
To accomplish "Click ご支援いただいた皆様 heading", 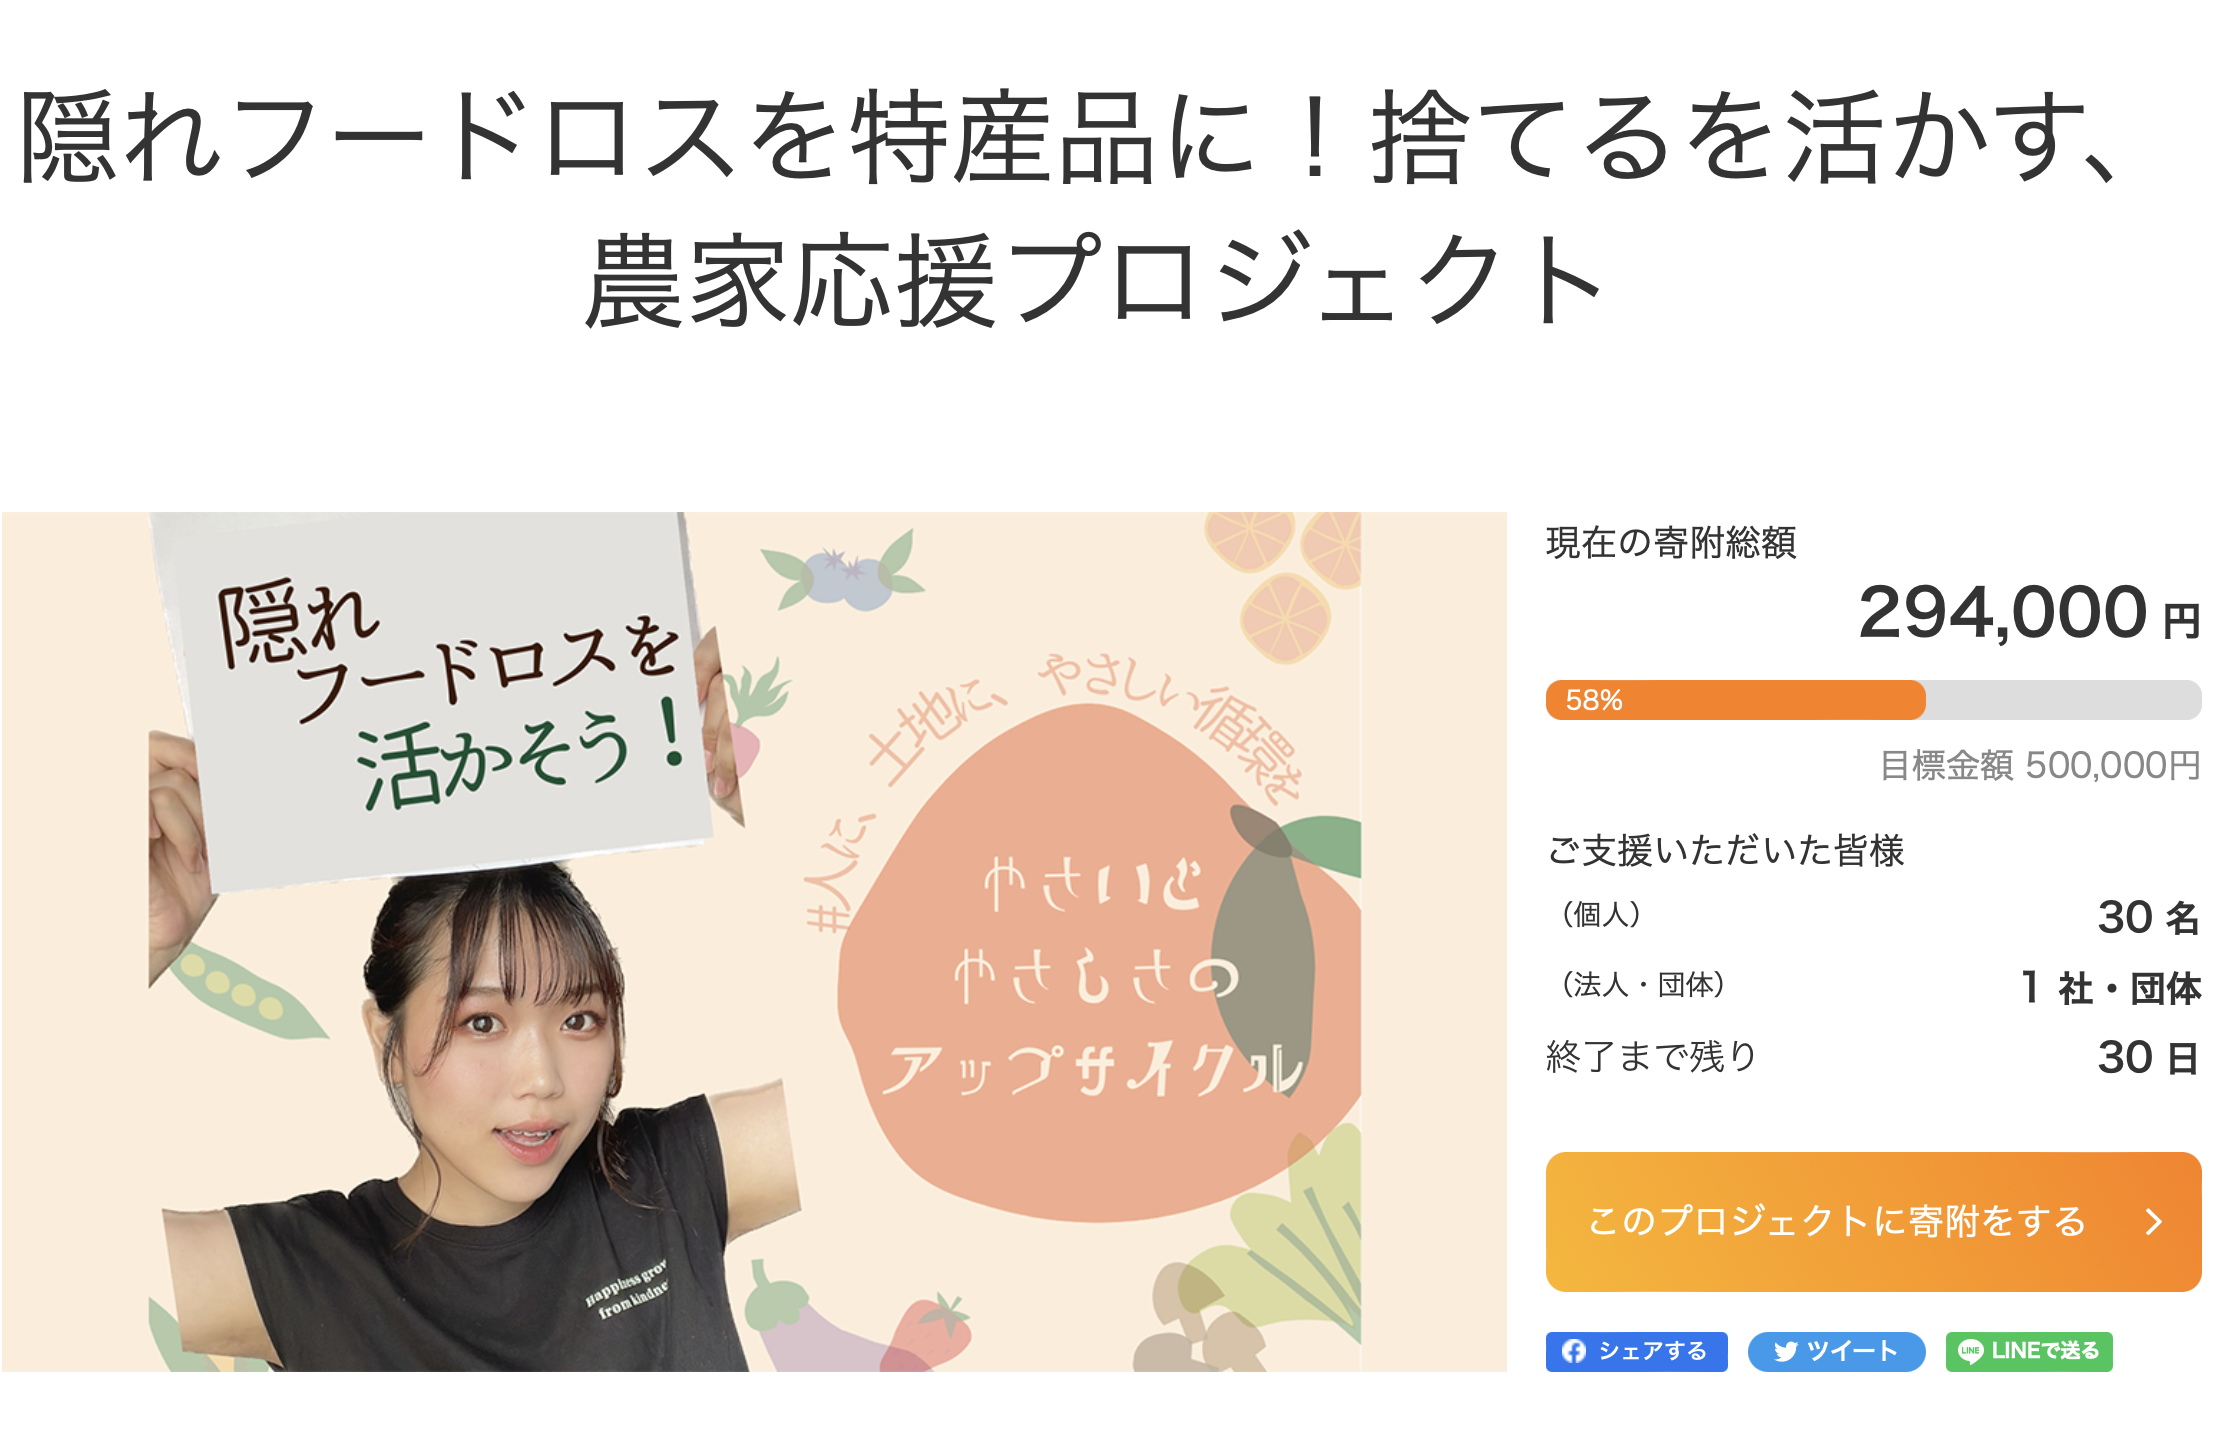I will coord(1725,851).
